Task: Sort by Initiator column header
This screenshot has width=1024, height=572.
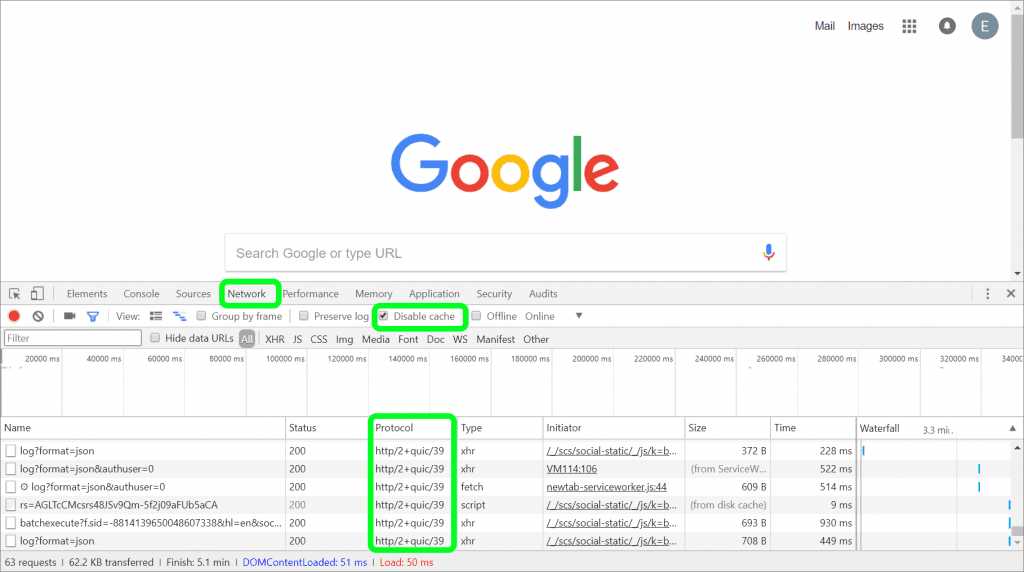Action: (614, 428)
